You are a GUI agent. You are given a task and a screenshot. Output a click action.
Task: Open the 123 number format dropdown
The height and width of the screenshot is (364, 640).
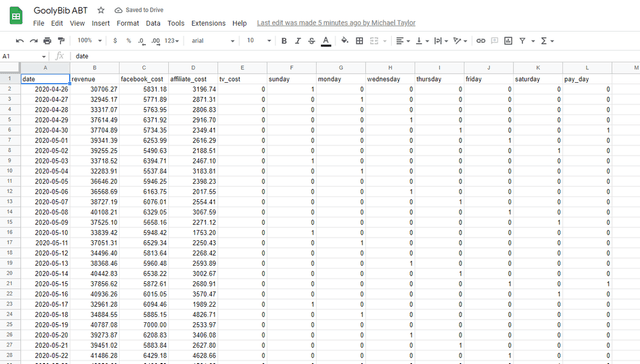pos(172,41)
